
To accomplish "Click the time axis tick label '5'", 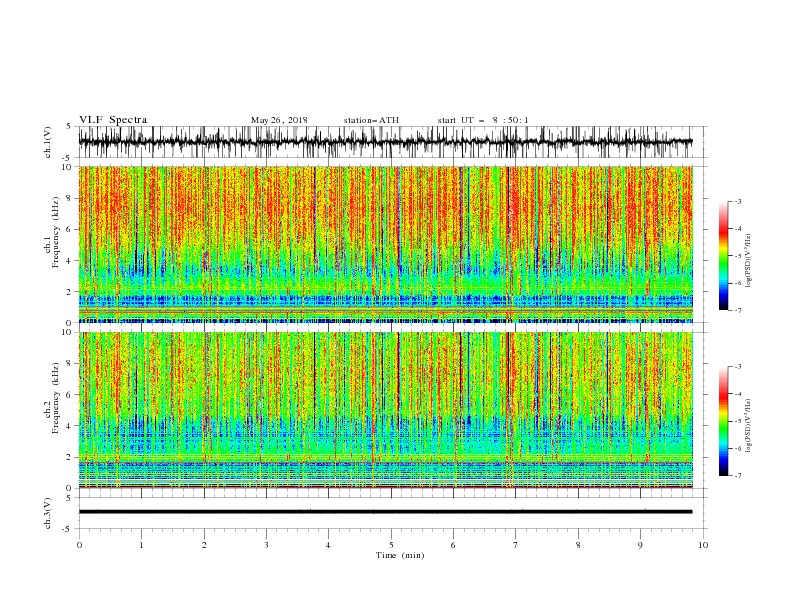I will tap(391, 545).
